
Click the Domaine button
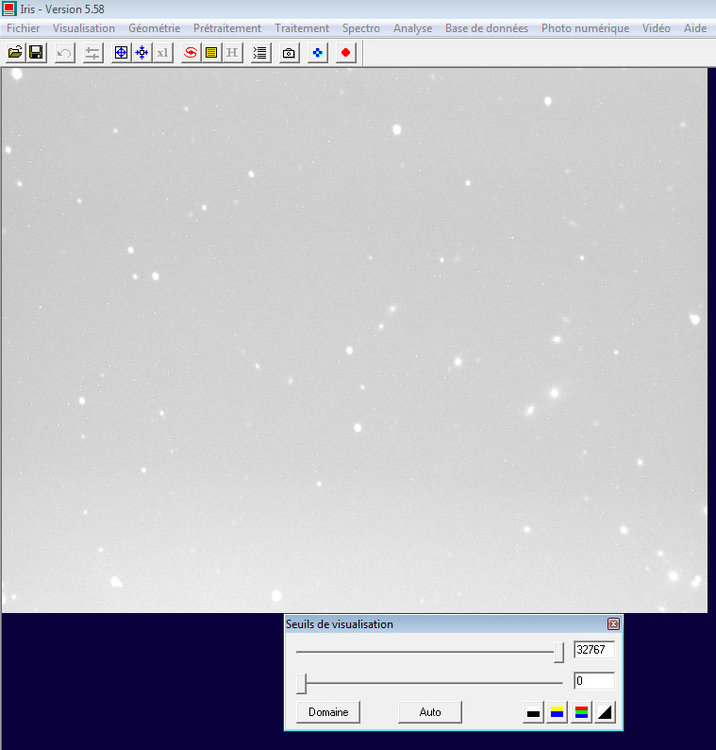click(x=328, y=712)
